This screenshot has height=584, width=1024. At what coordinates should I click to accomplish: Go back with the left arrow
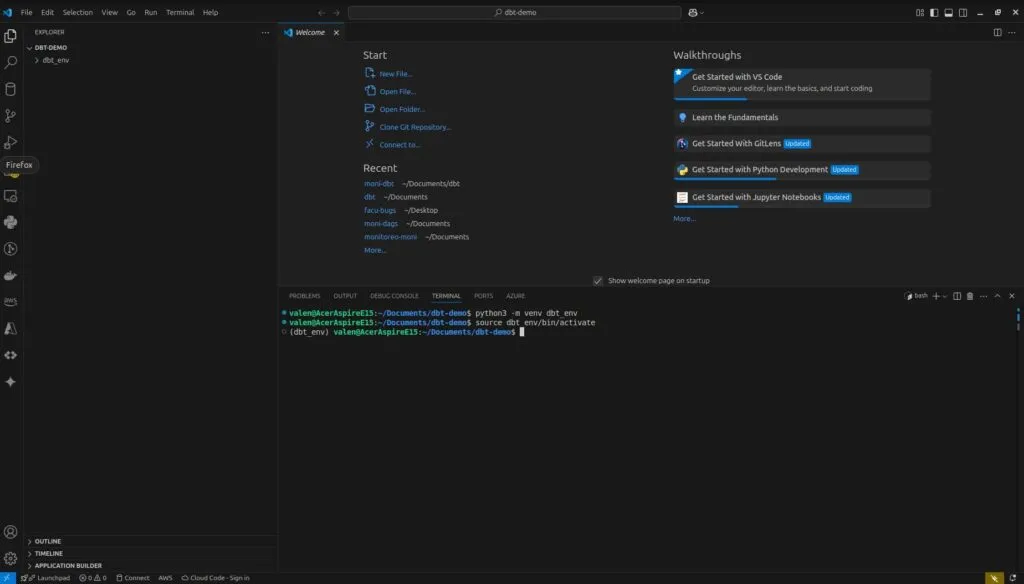coord(321,12)
